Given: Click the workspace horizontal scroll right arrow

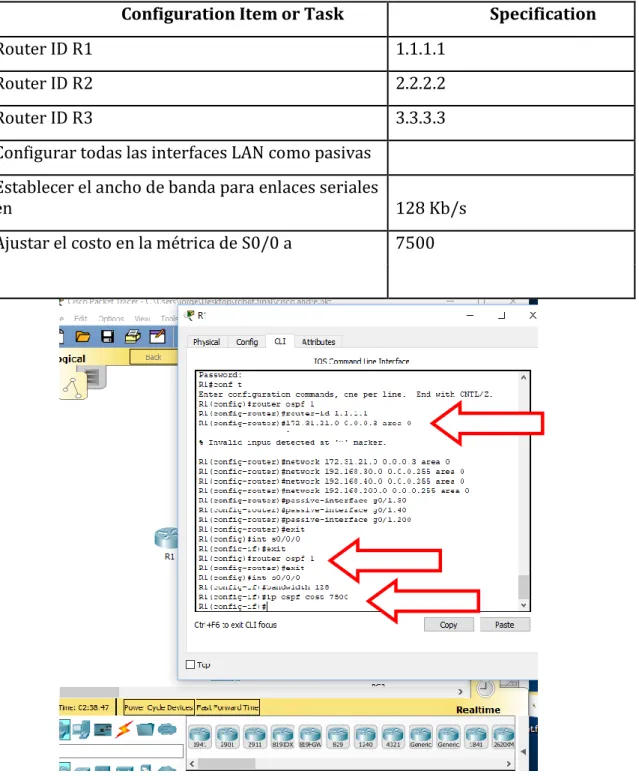Looking at the screenshot, I should coord(460,692).
